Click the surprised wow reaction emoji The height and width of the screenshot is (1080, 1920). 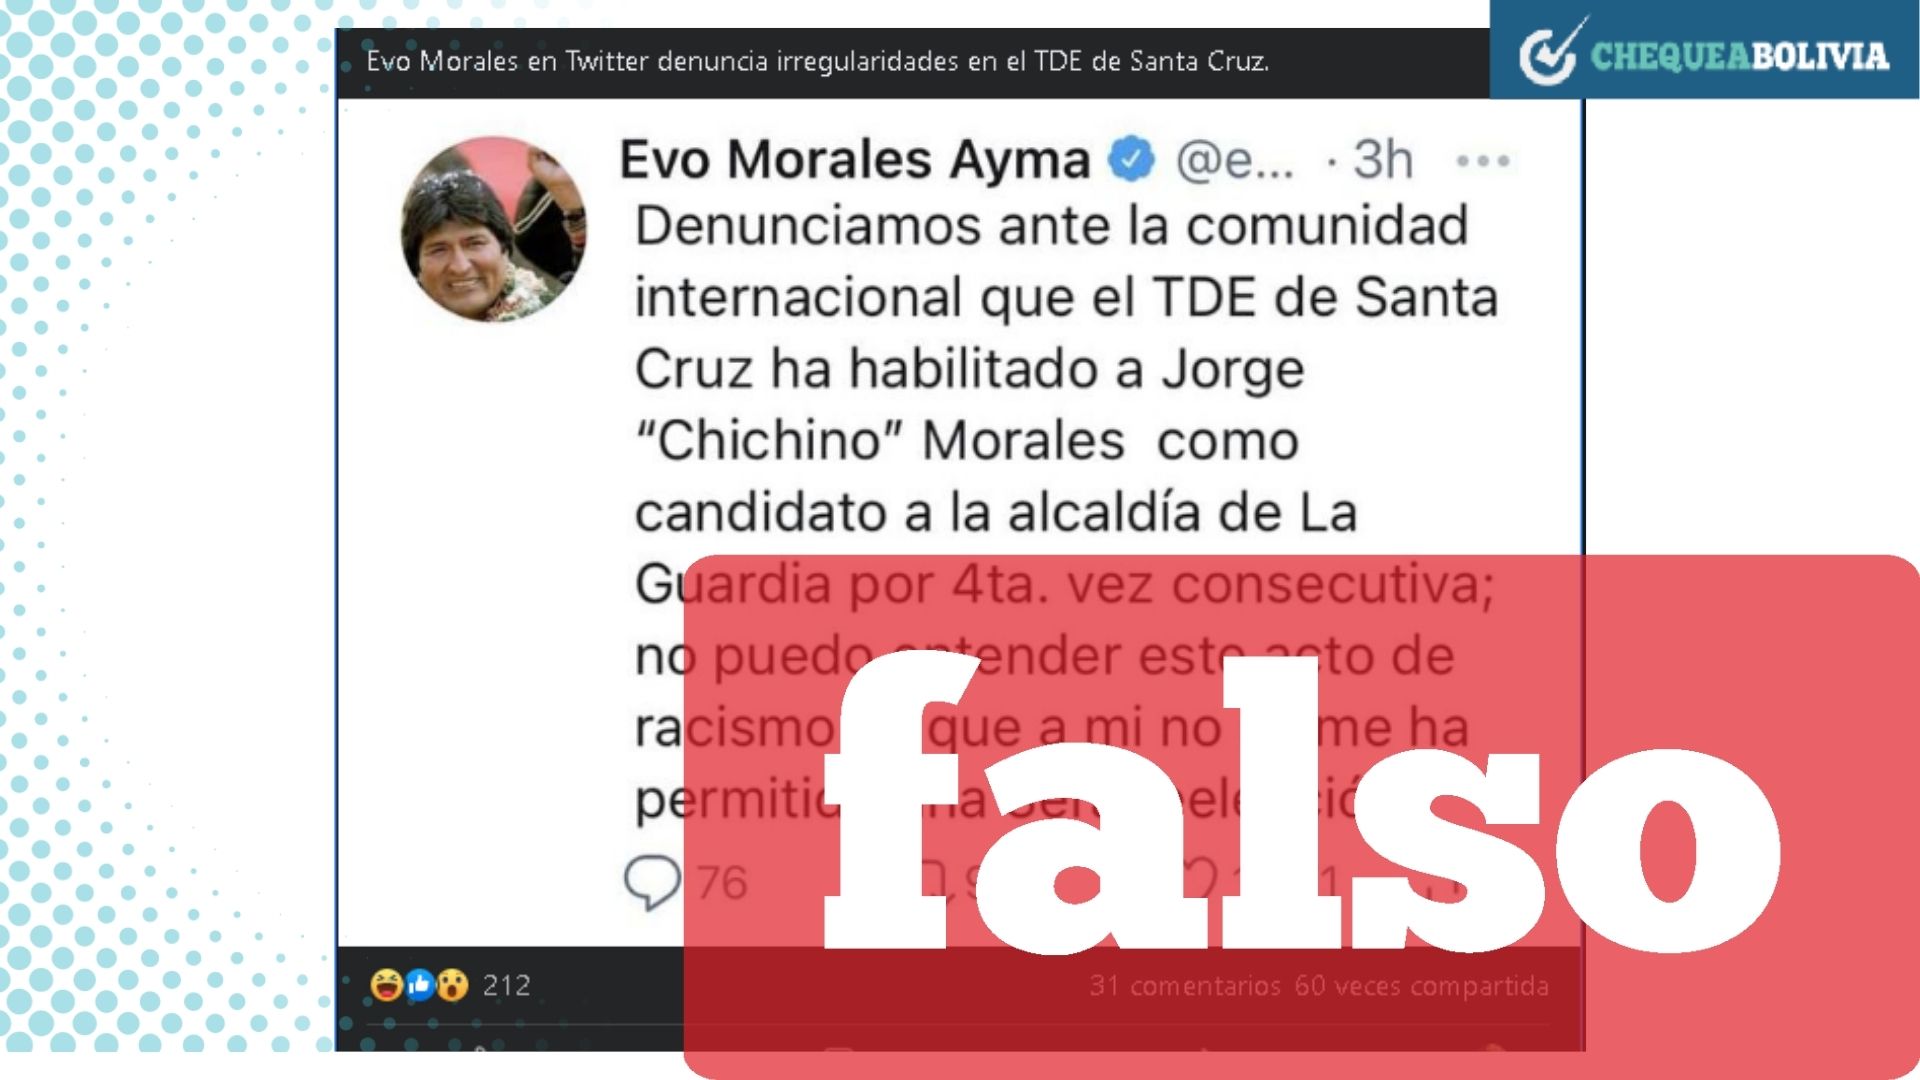pyautogui.click(x=453, y=985)
